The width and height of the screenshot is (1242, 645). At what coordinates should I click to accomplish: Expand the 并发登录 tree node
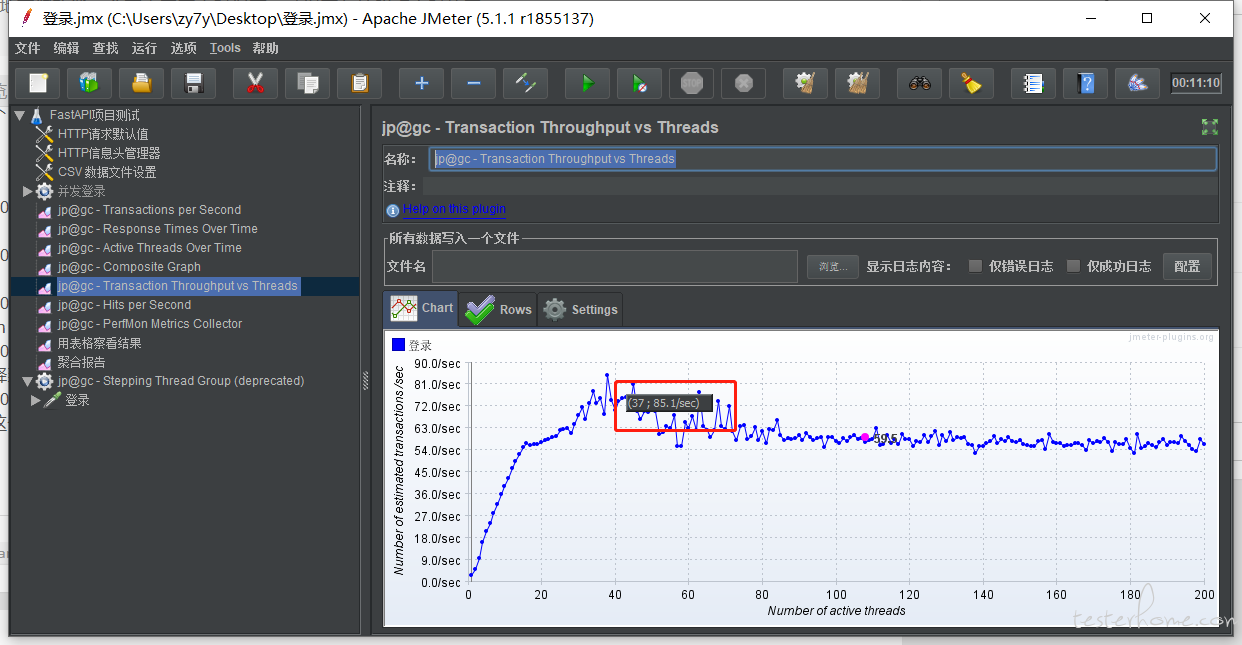click(x=28, y=190)
